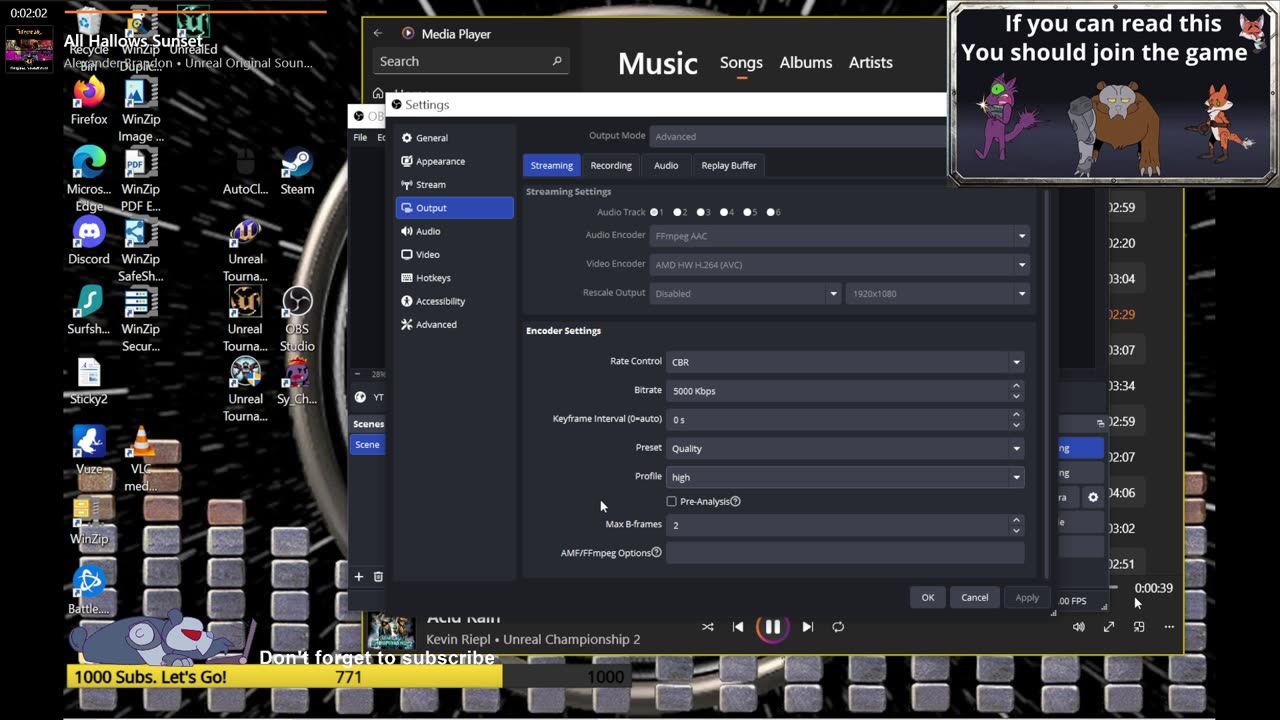Click the Media Player search box
1280x720 pixels.
pos(470,61)
